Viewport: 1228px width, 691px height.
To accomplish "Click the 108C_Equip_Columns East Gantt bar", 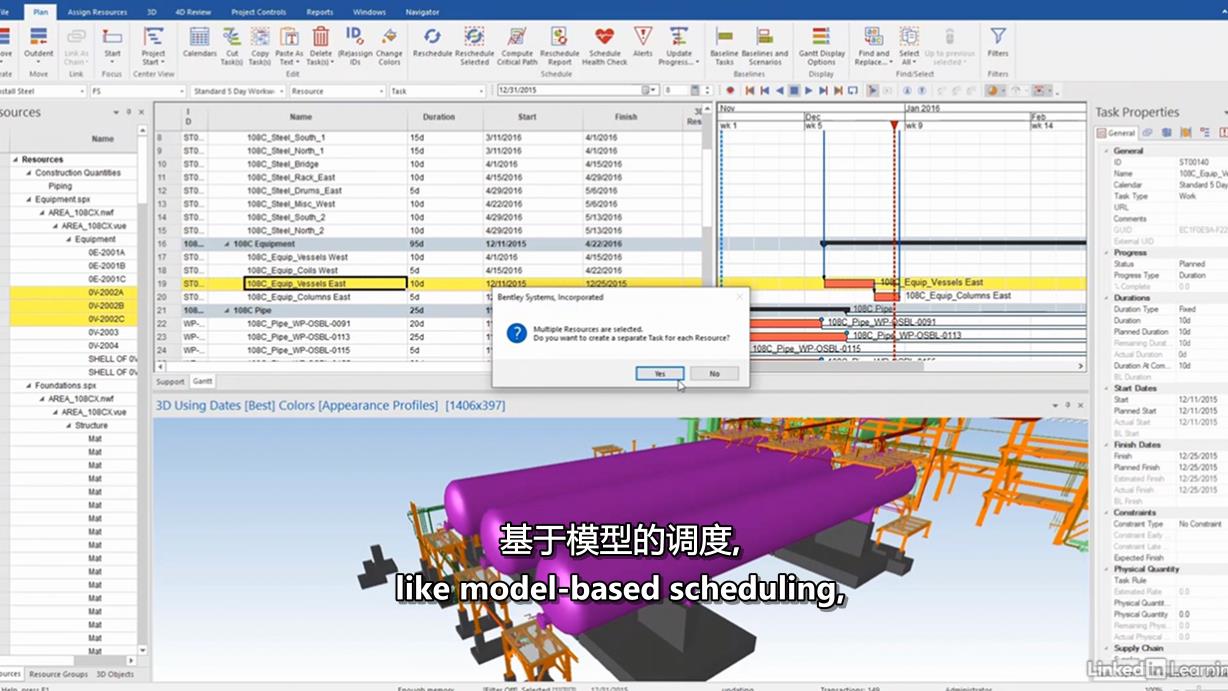I will click(887, 297).
